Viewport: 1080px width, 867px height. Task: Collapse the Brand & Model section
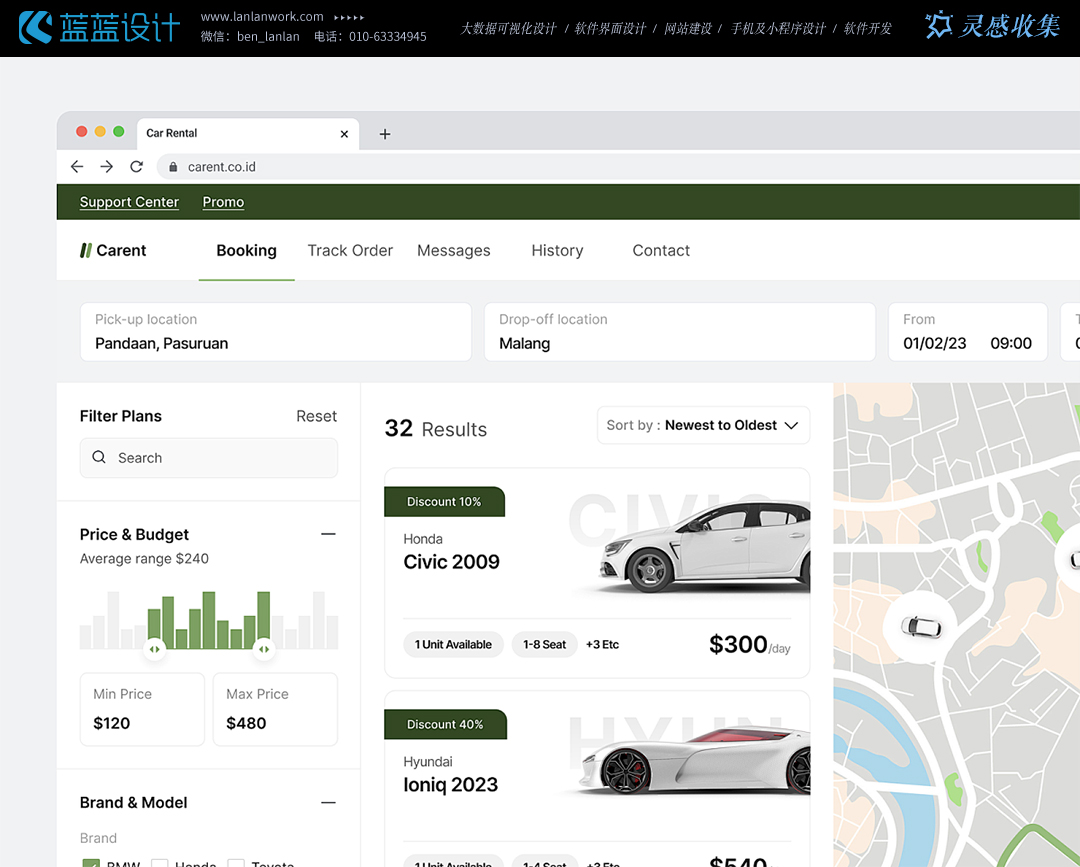[x=328, y=803]
